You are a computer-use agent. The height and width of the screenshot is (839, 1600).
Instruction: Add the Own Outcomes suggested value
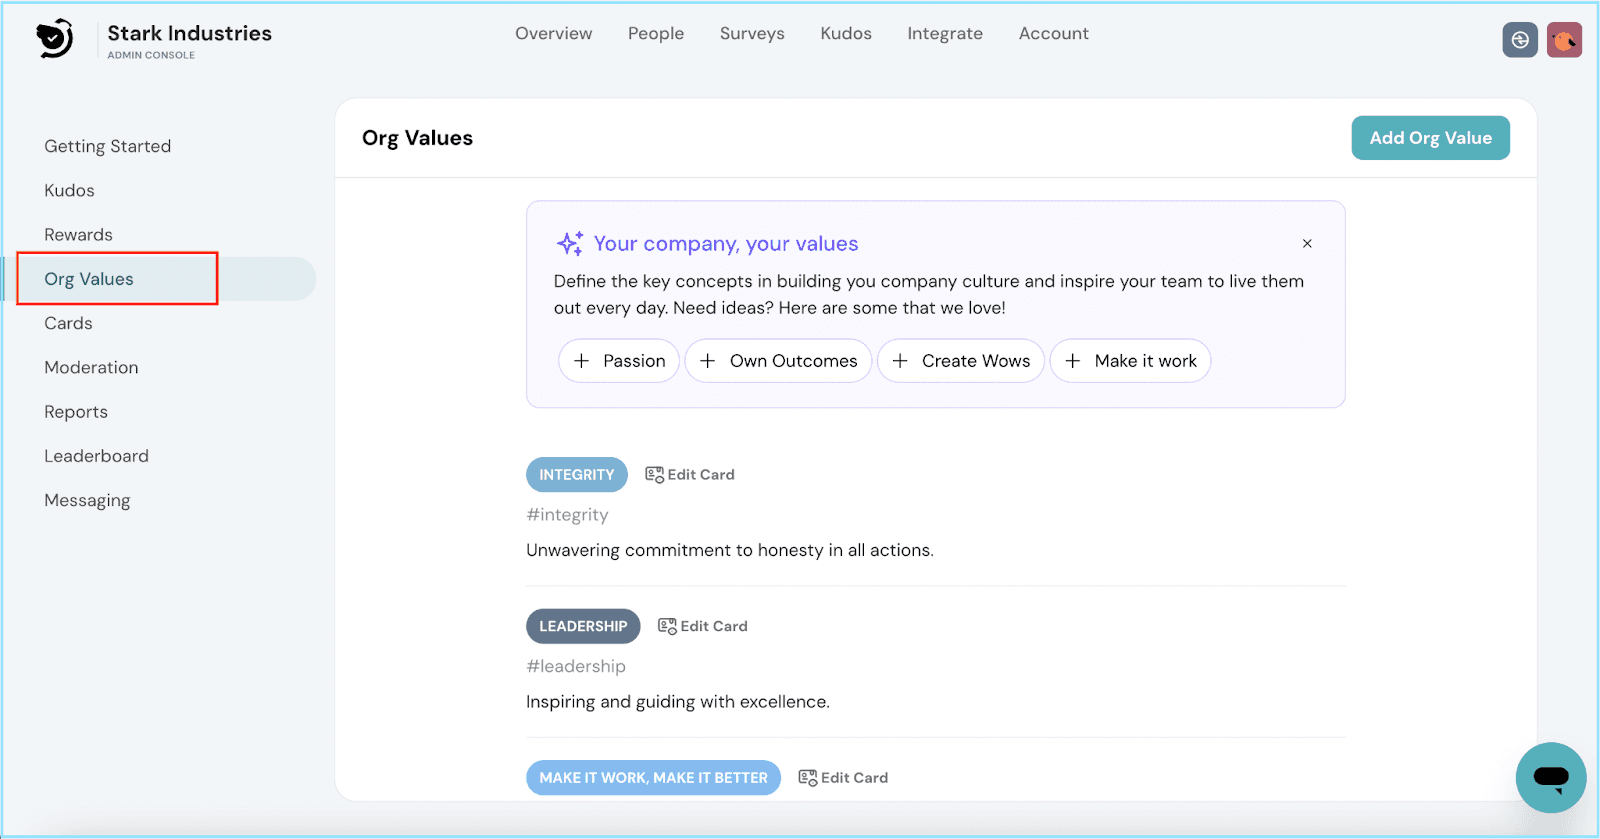click(778, 361)
